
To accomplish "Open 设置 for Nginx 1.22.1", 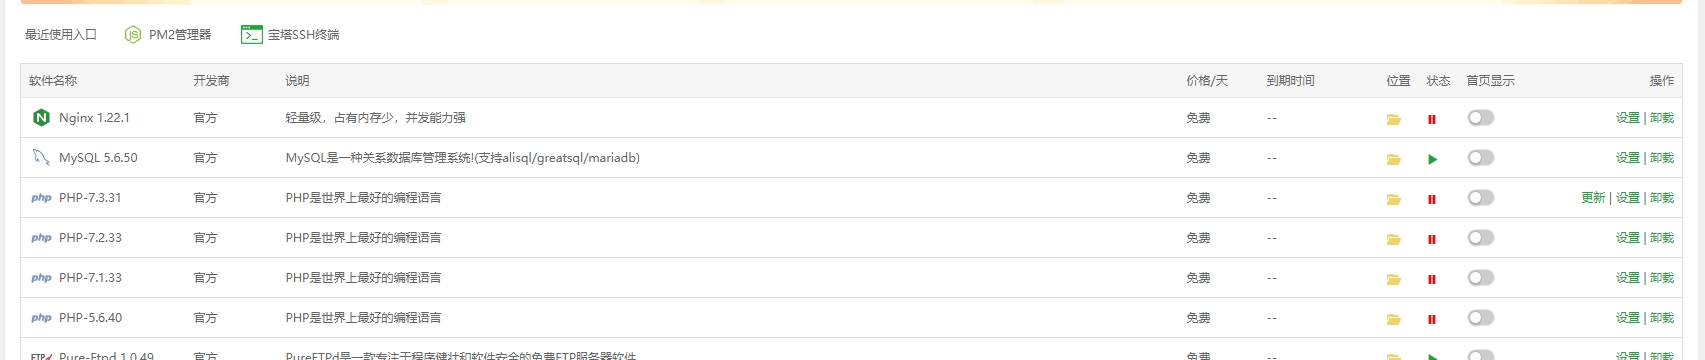I will (1627, 118).
